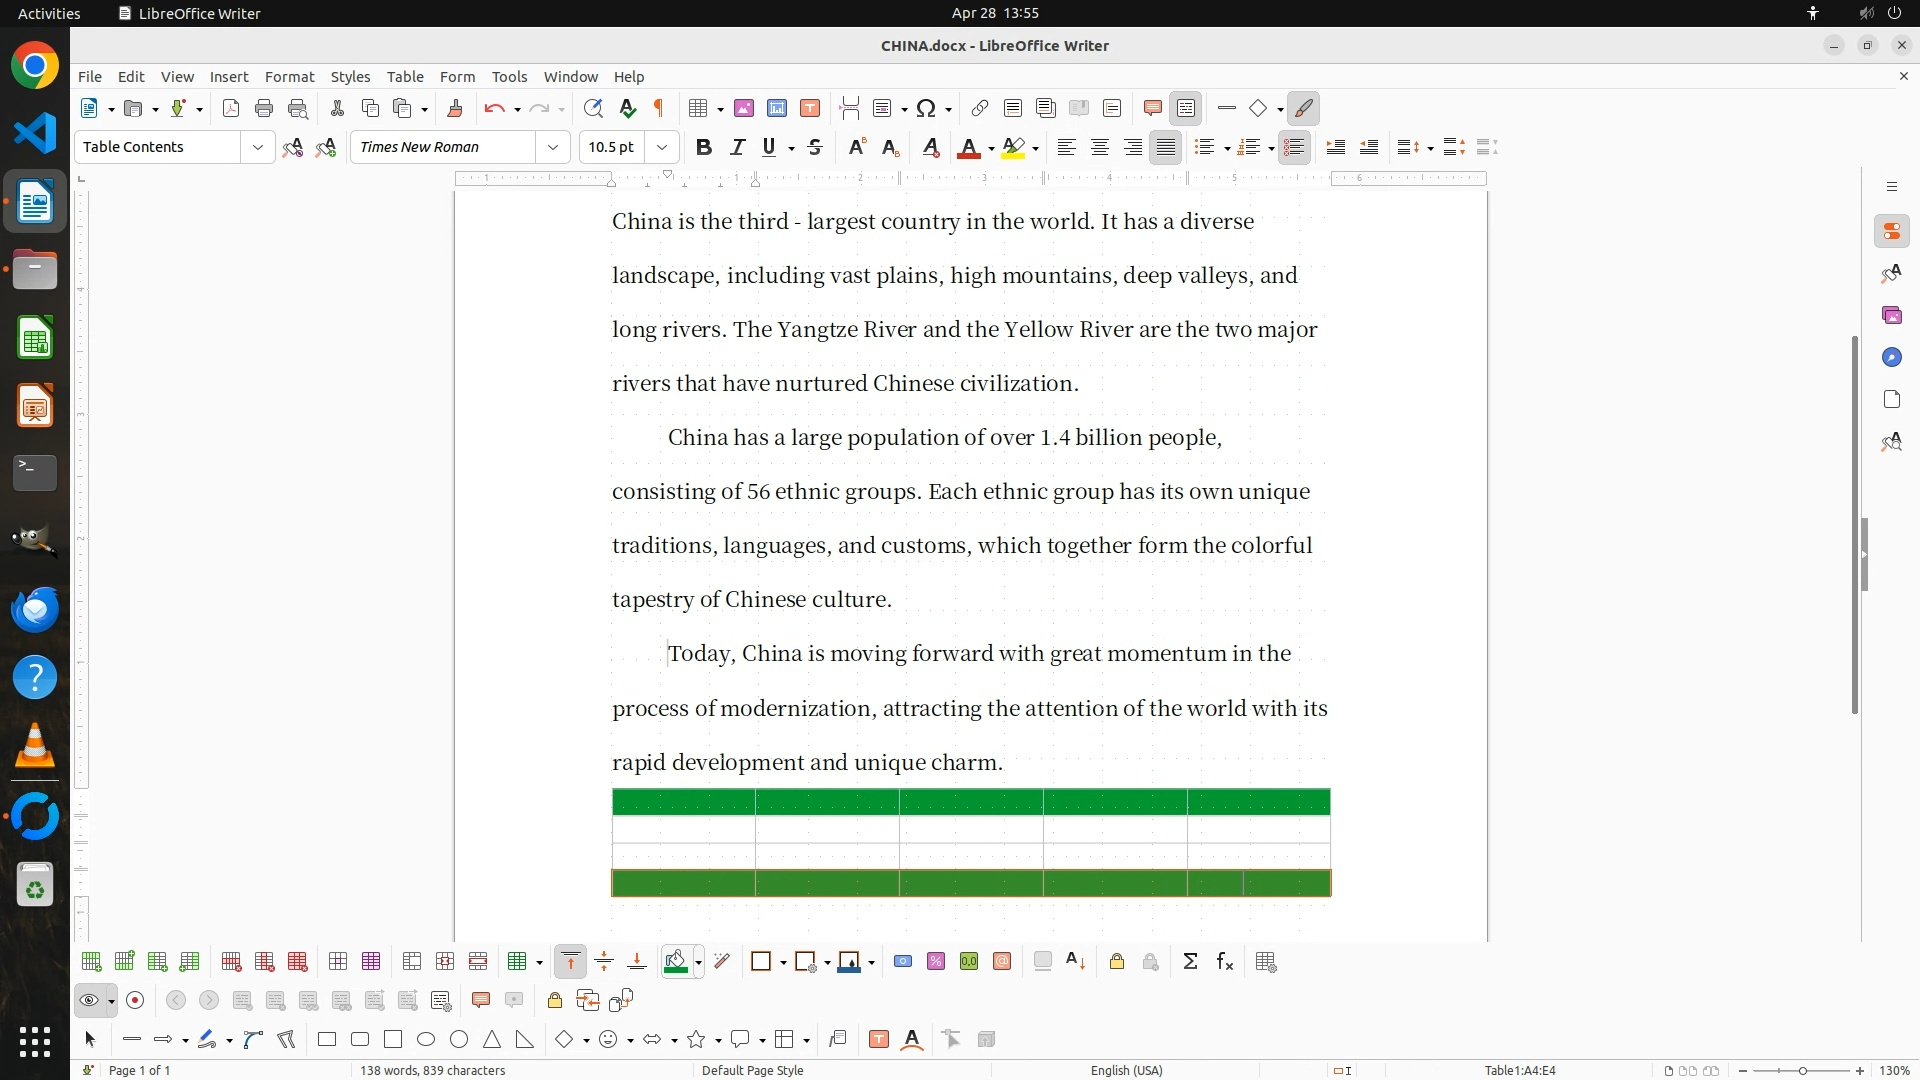Open font size dropdown arrow
Image resolution: width=1920 pixels, height=1080 pixels.
pos(661,147)
